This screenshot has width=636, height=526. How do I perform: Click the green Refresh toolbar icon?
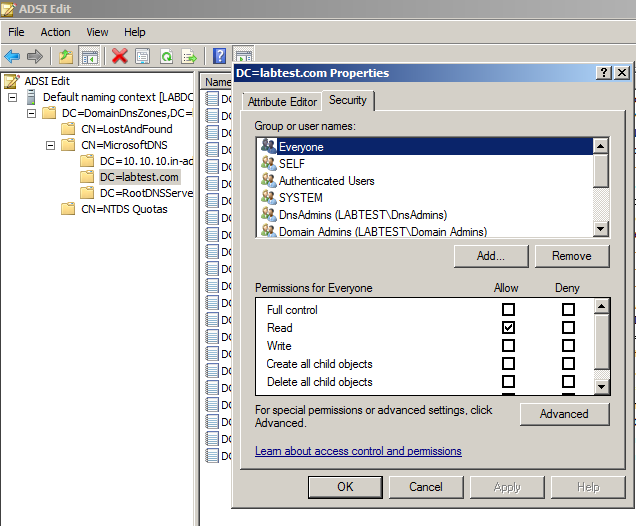click(x=166, y=56)
